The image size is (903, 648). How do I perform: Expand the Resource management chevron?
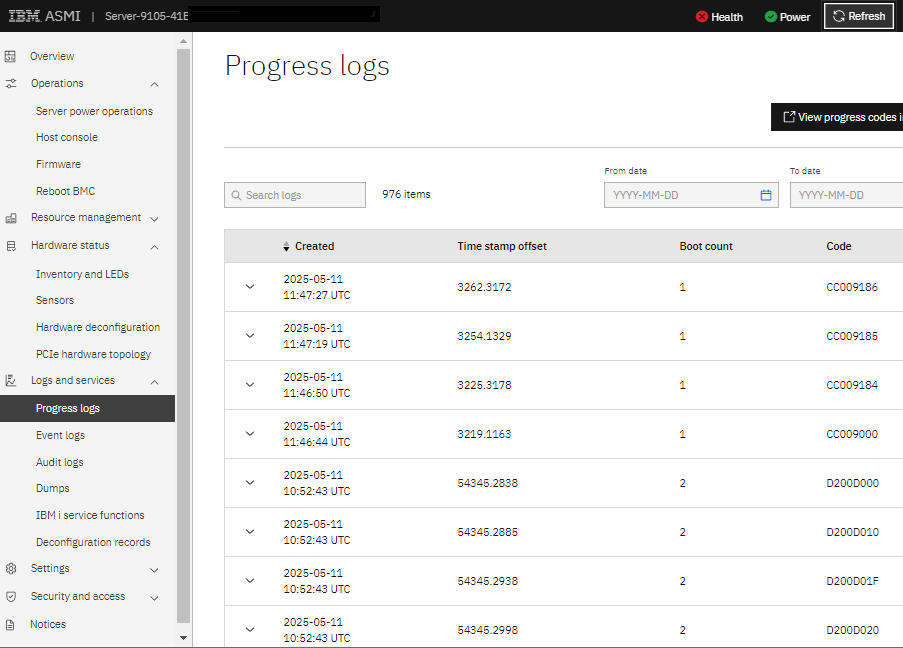tap(154, 219)
